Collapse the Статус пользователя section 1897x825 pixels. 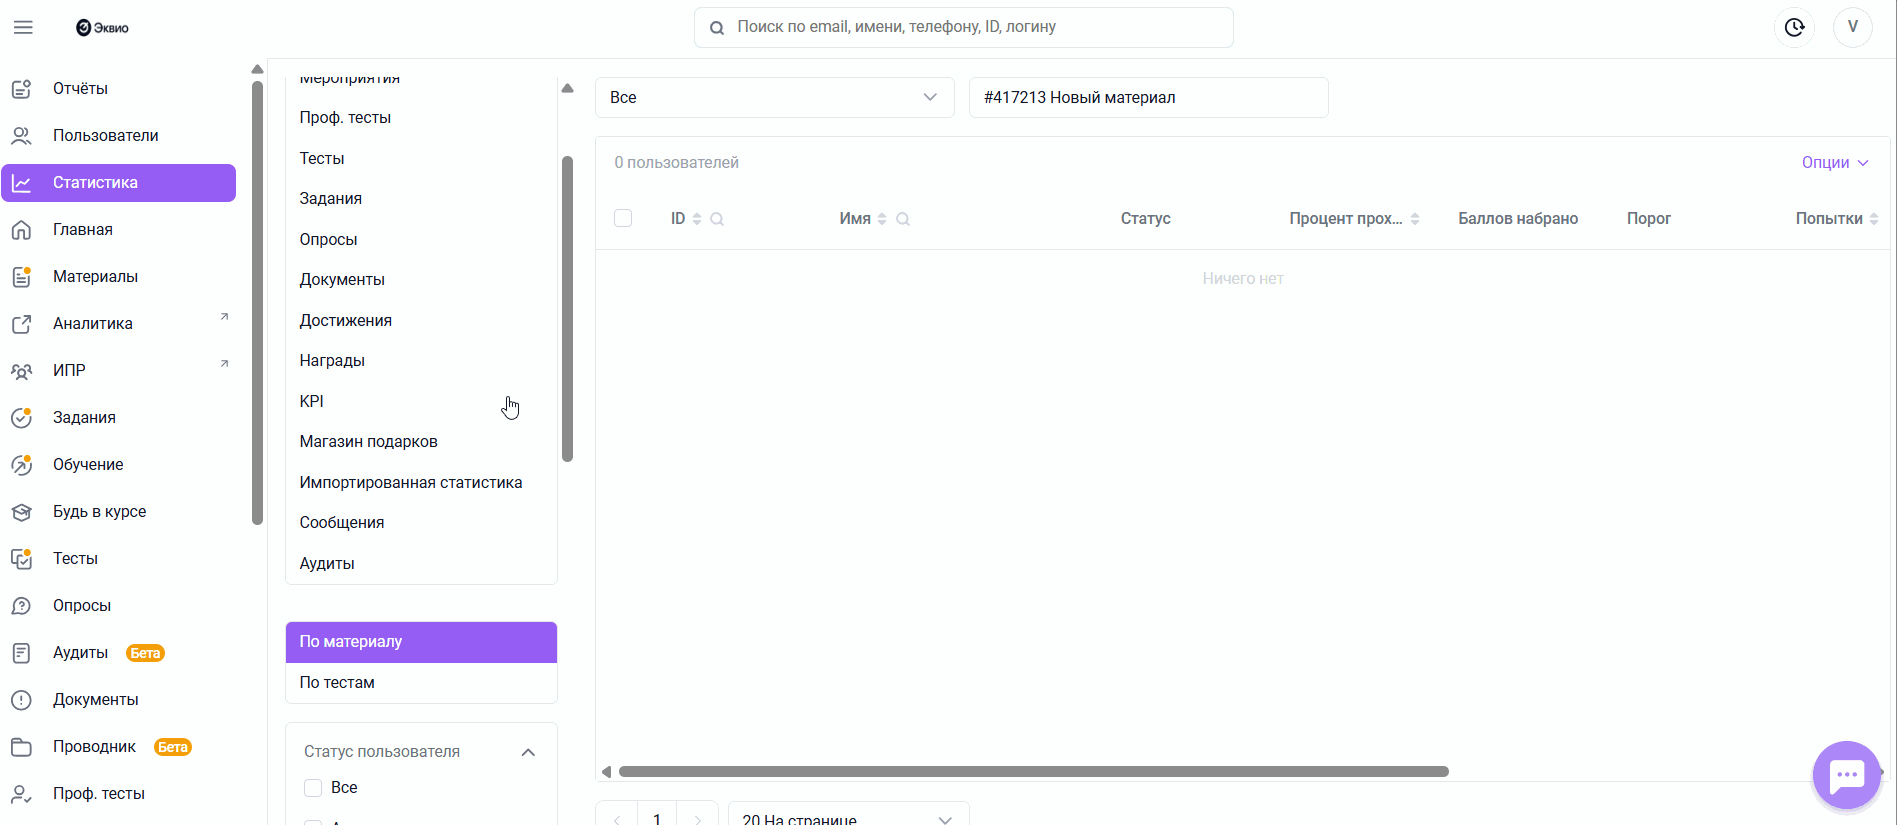pyautogui.click(x=528, y=752)
